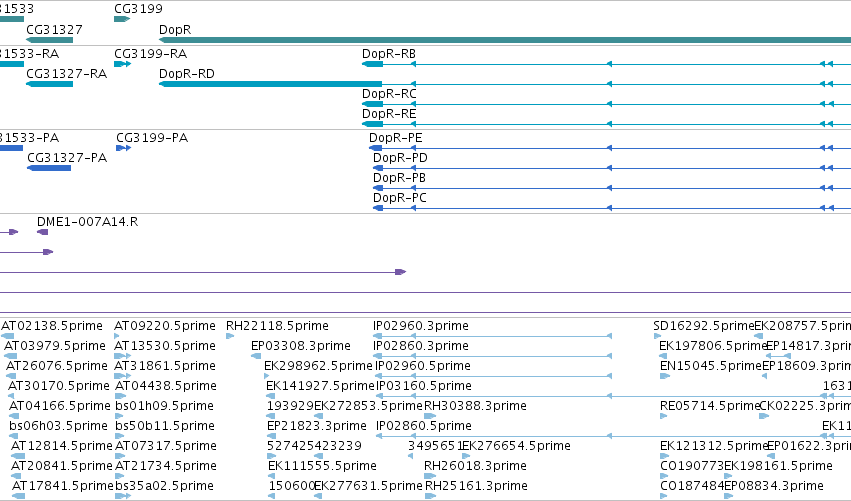
Task: Select the CG31327-PA protein bar
Action: [x=49, y=168]
